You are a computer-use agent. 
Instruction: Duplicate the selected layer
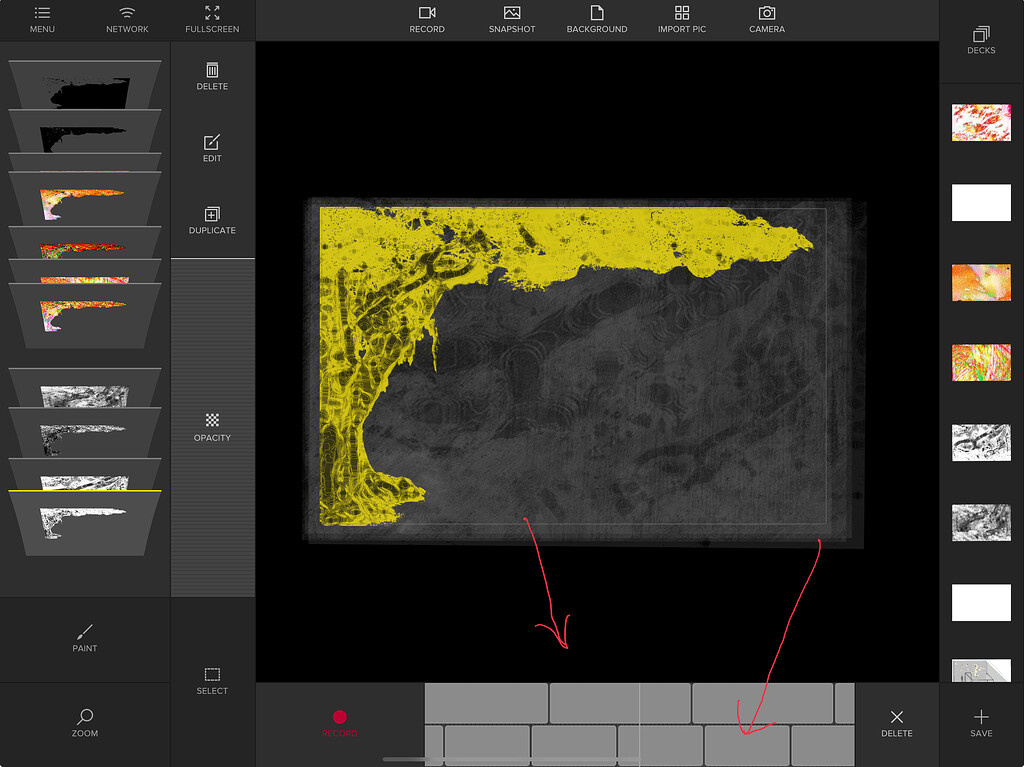coord(212,222)
